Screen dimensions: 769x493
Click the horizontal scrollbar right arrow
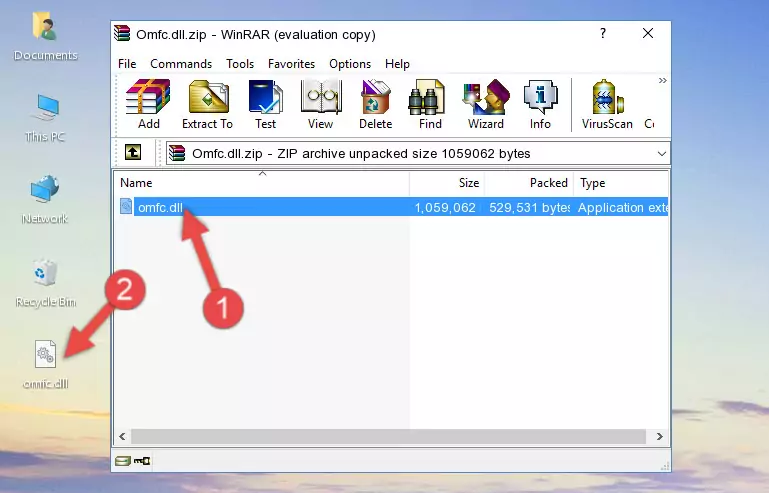pos(660,436)
